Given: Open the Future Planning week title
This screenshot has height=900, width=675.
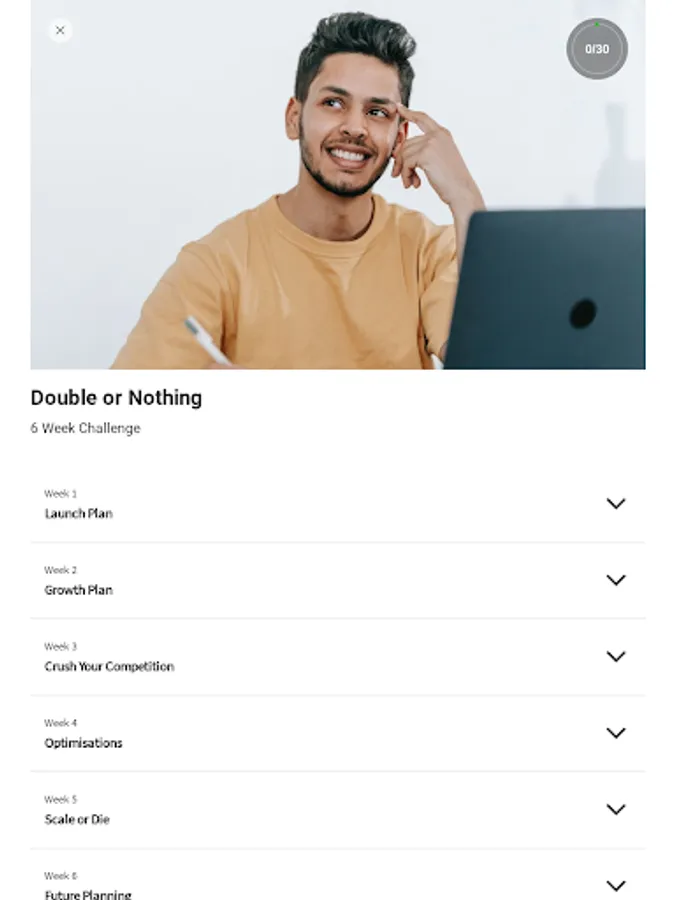Looking at the screenshot, I should (x=88, y=894).
